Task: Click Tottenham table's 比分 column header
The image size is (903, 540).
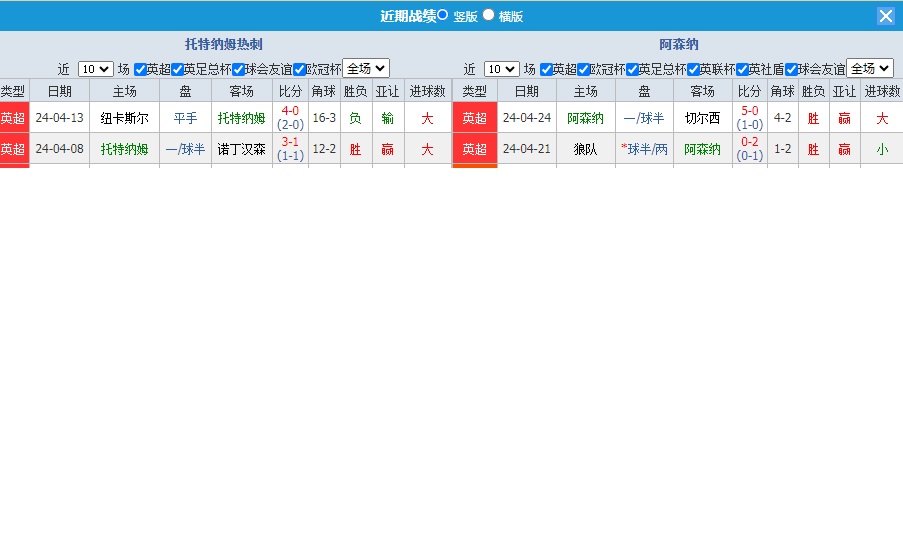Action: 290,91
